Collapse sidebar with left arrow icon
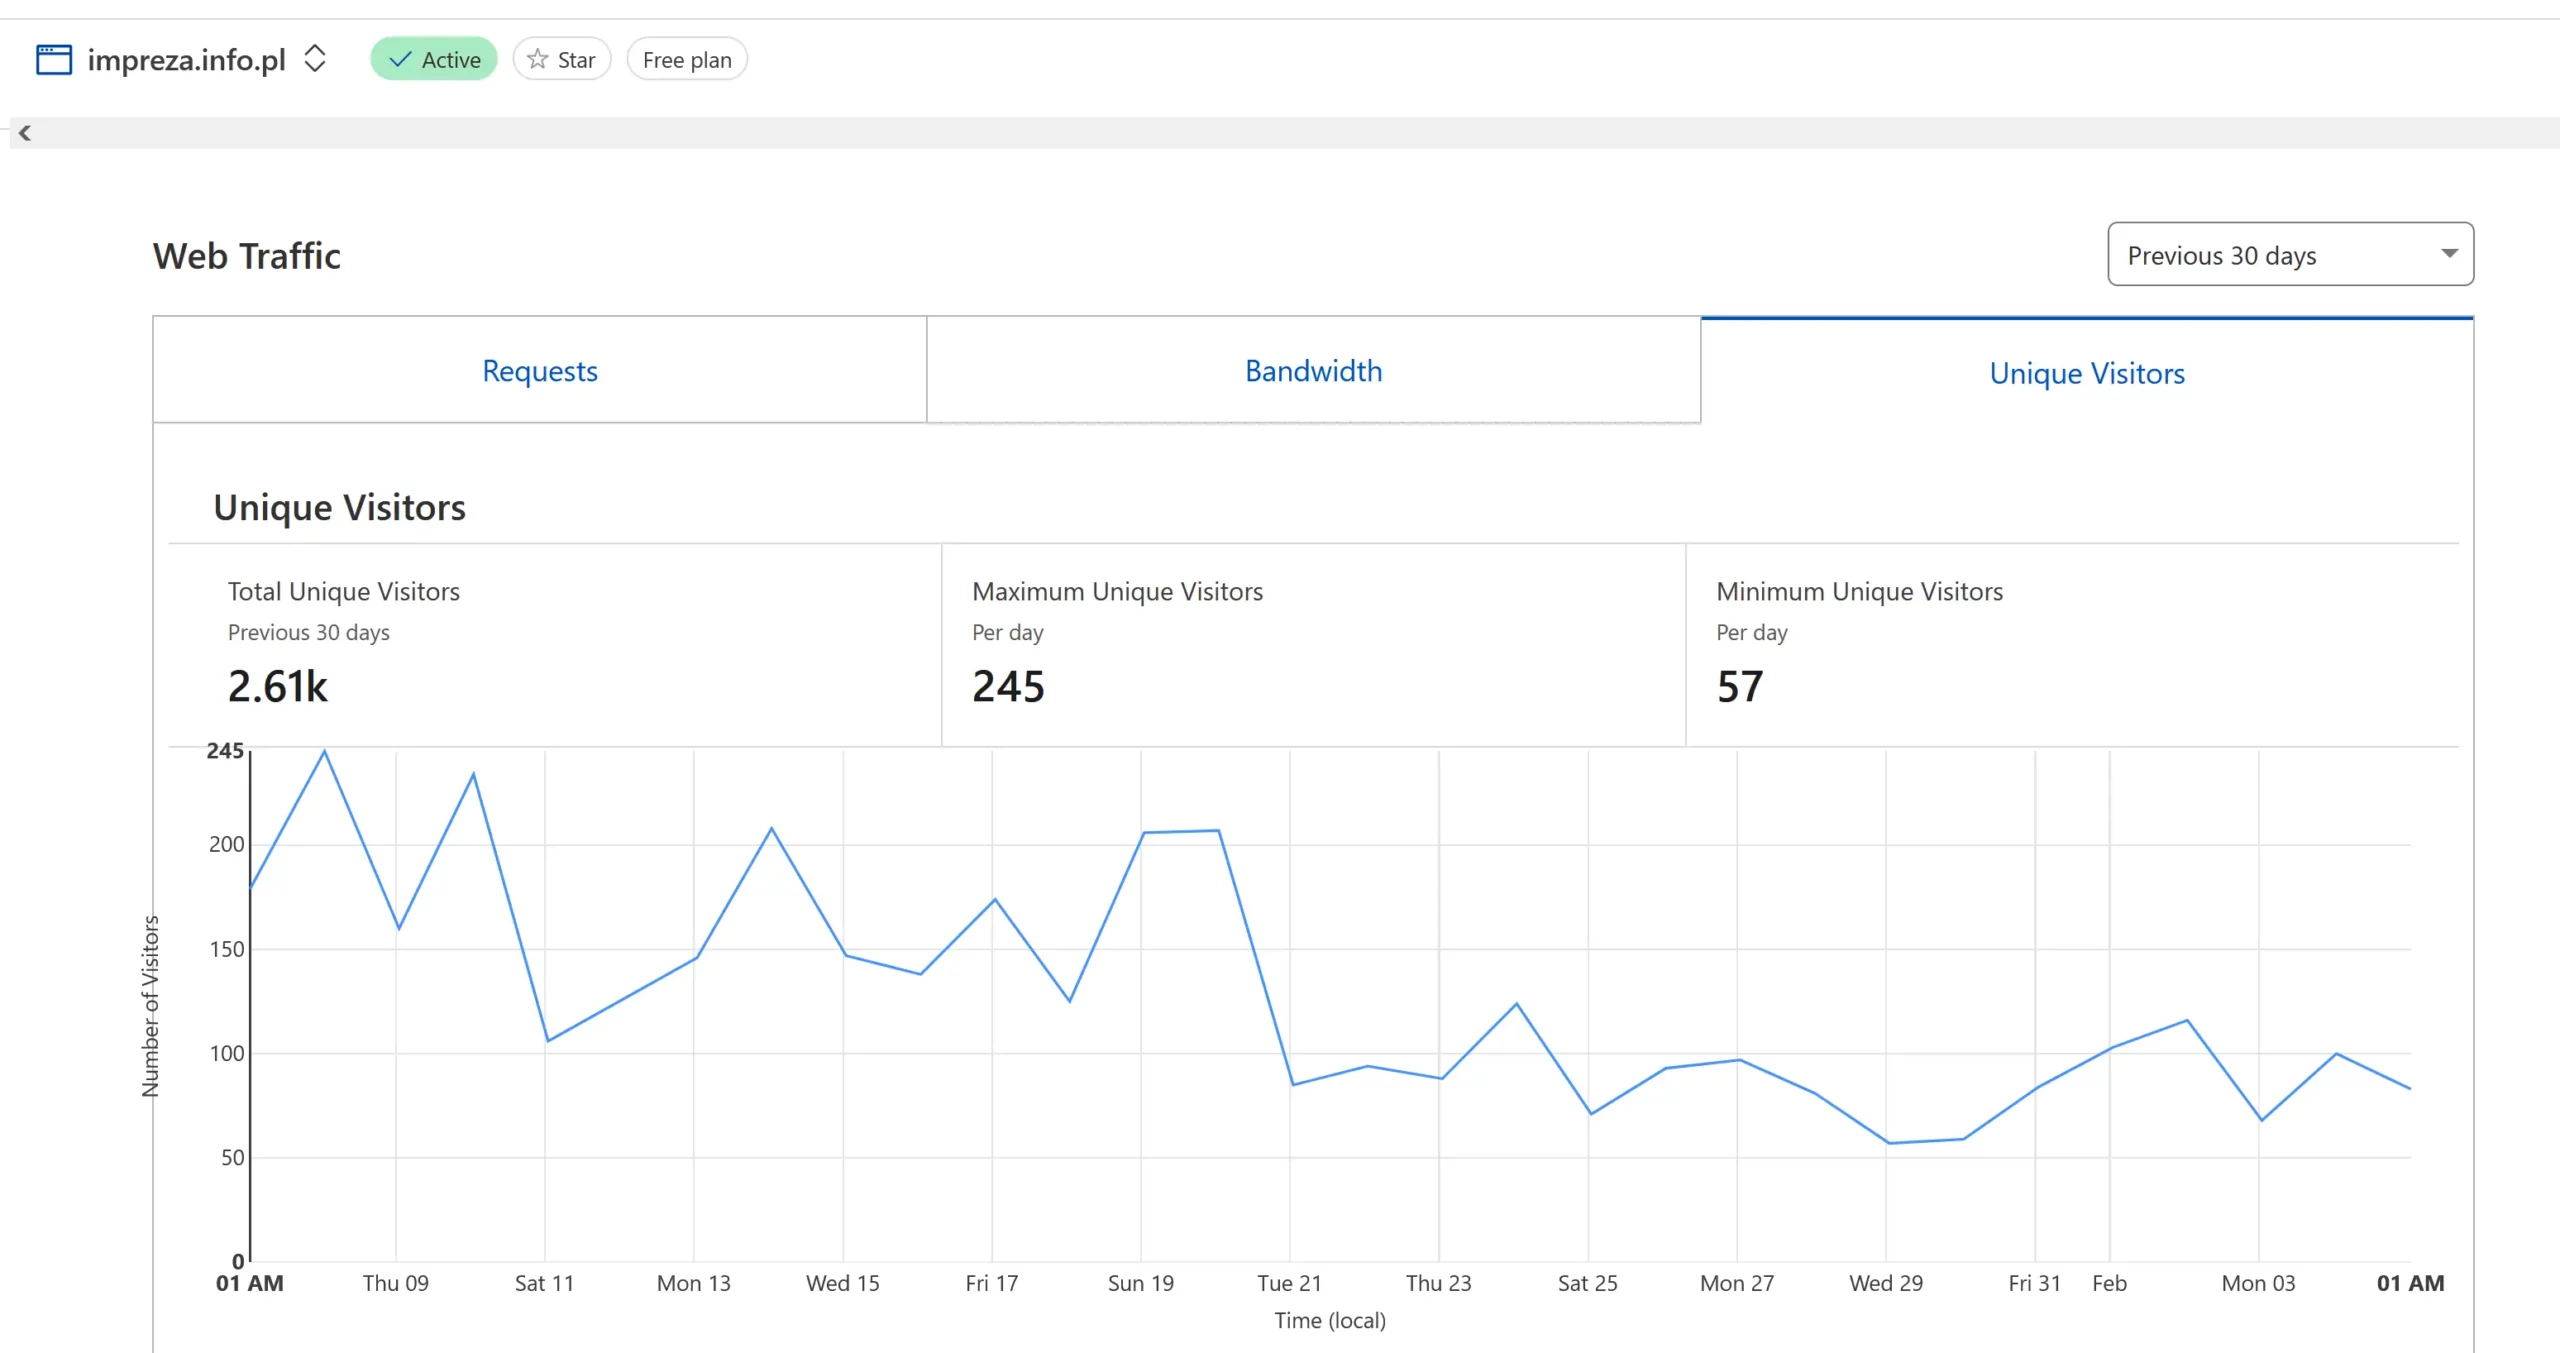The width and height of the screenshot is (2560, 1353). [x=25, y=133]
